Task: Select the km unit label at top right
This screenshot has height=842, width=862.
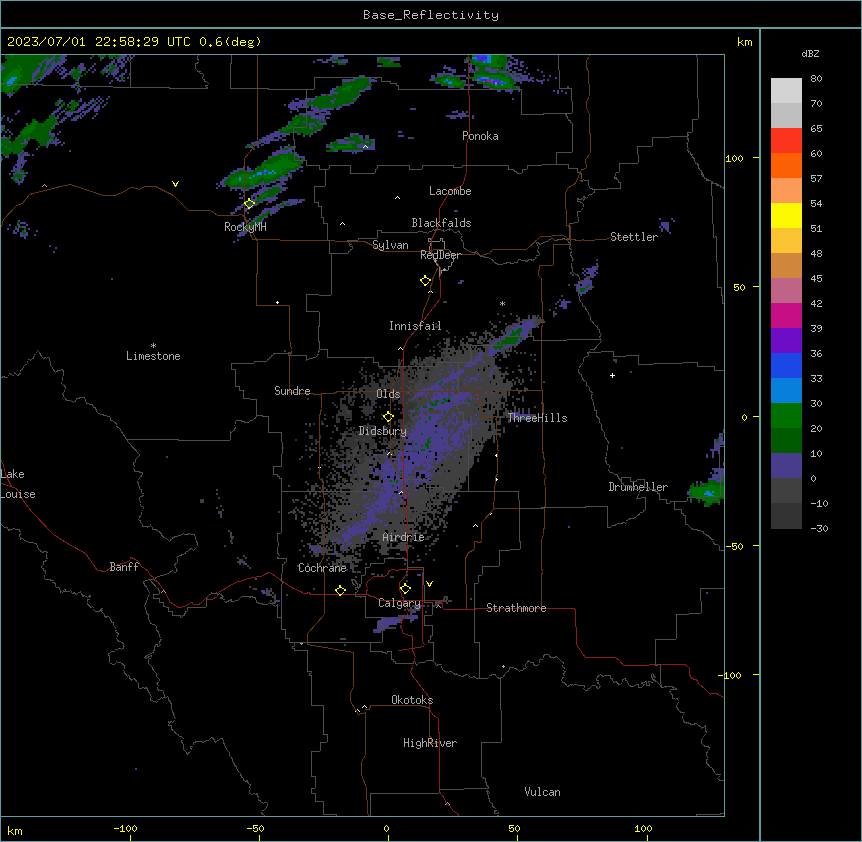Action: (744, 42)
